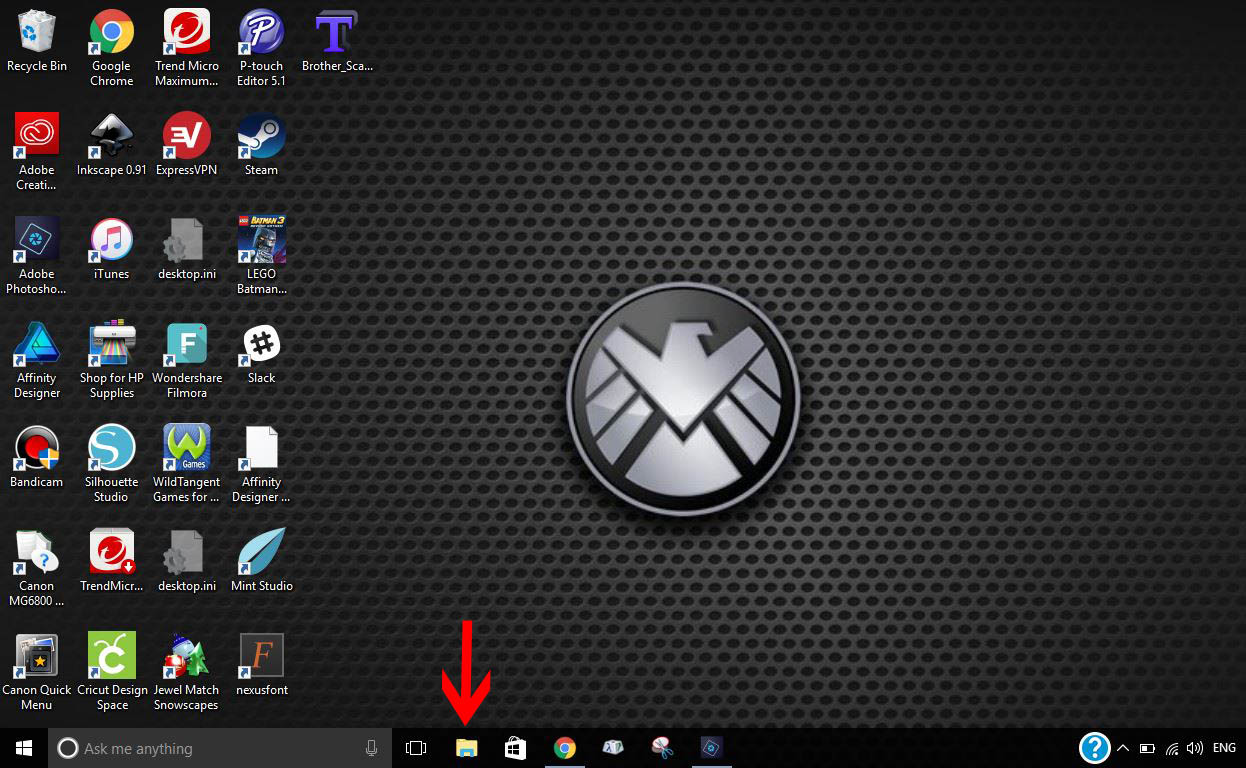1246x768 pixels.
Task: Click the ENG language indicator
Action: (x=1224, y=748)
